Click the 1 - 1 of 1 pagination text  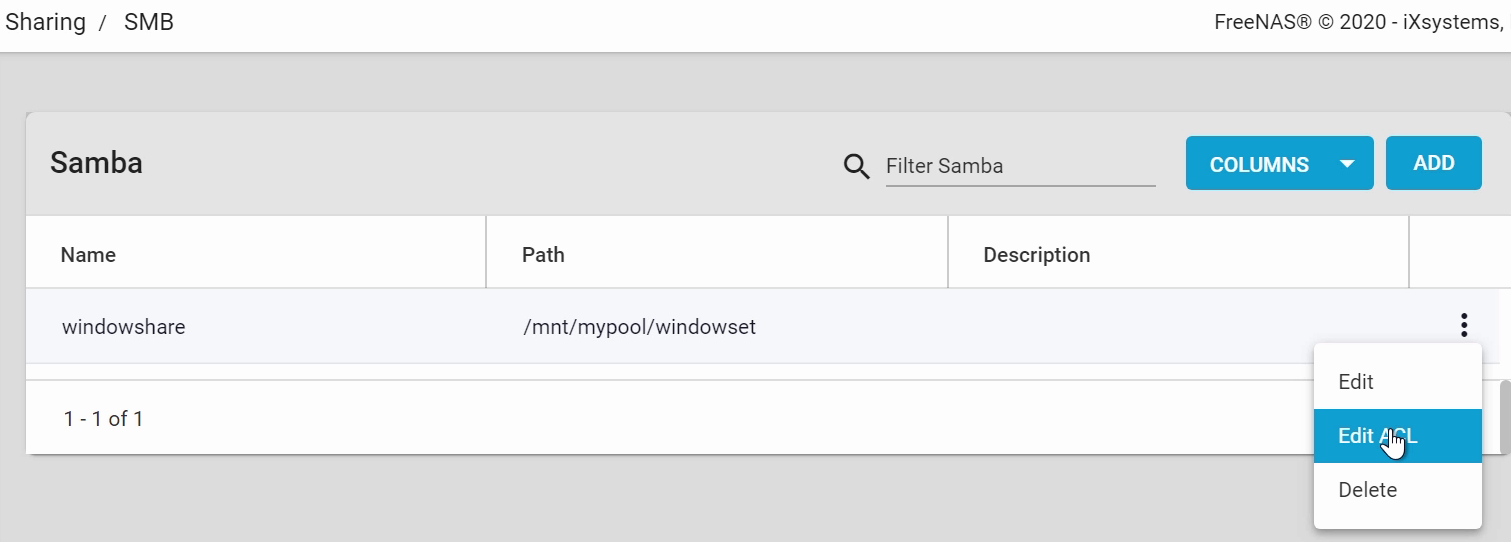(x=103, y=419)
